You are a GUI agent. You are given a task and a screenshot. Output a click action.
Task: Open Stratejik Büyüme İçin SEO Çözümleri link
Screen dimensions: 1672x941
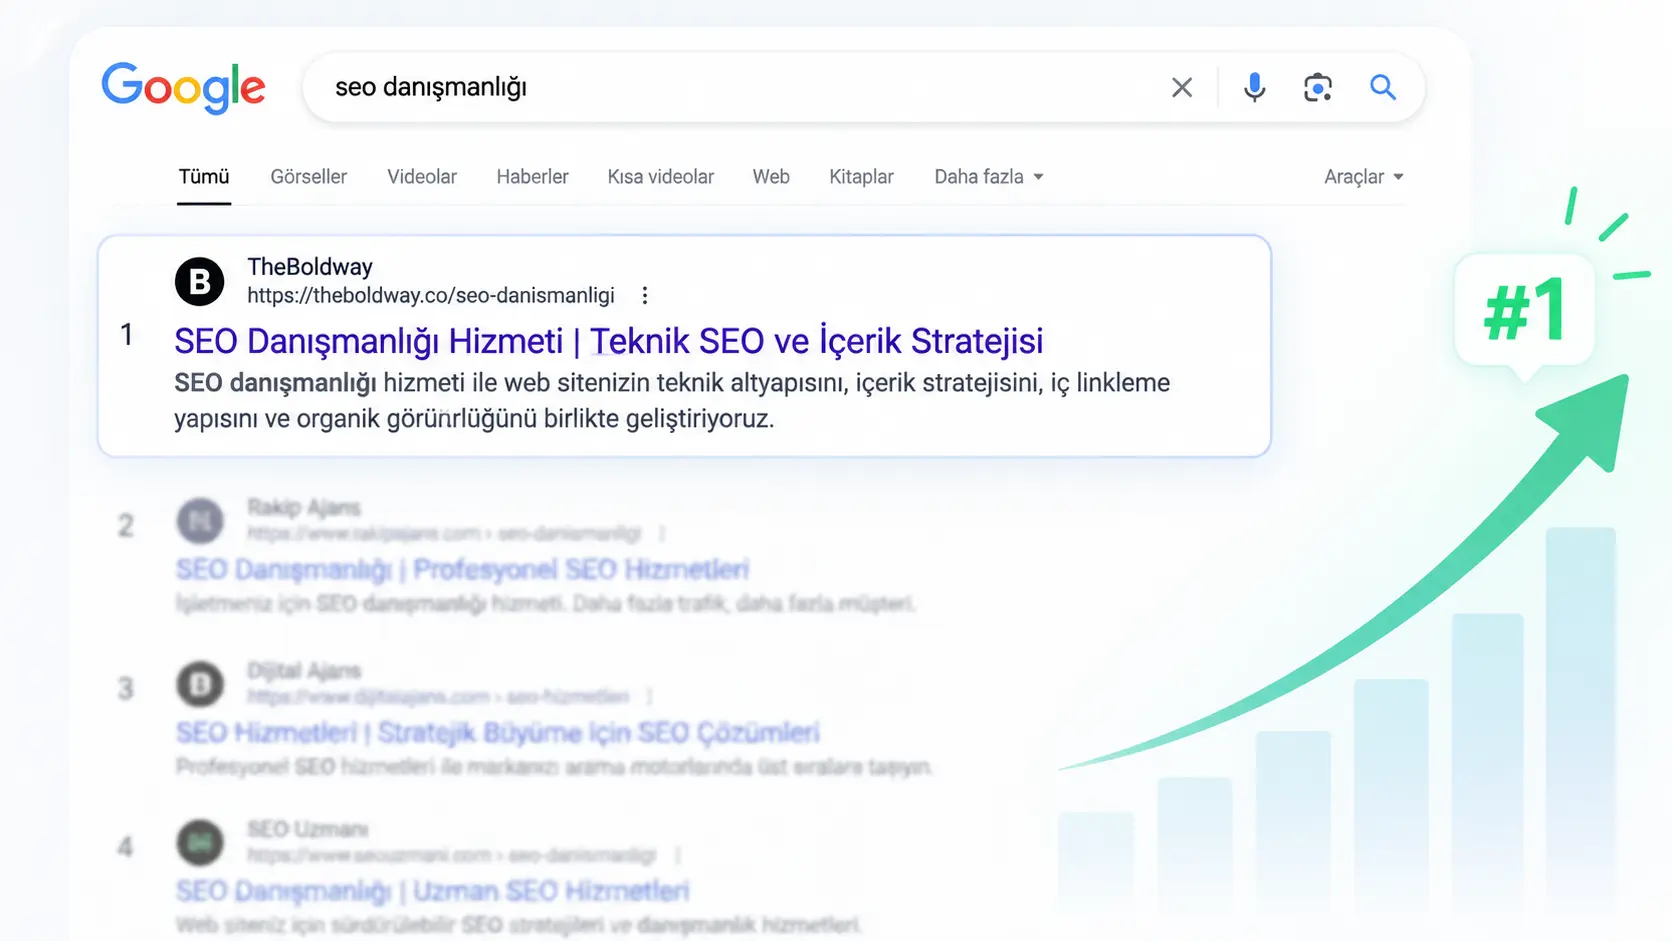[498, 733]
